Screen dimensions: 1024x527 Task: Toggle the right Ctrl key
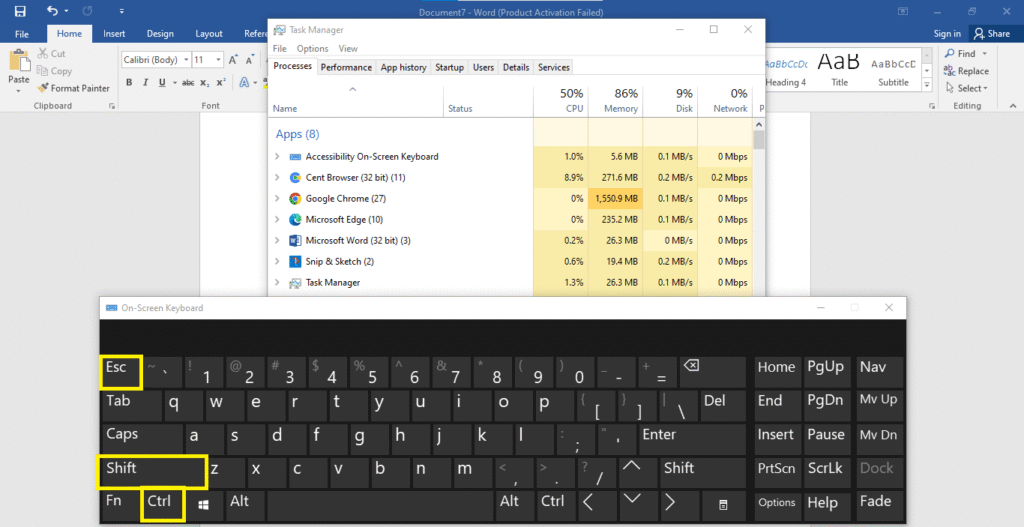[x=556, y=505]
